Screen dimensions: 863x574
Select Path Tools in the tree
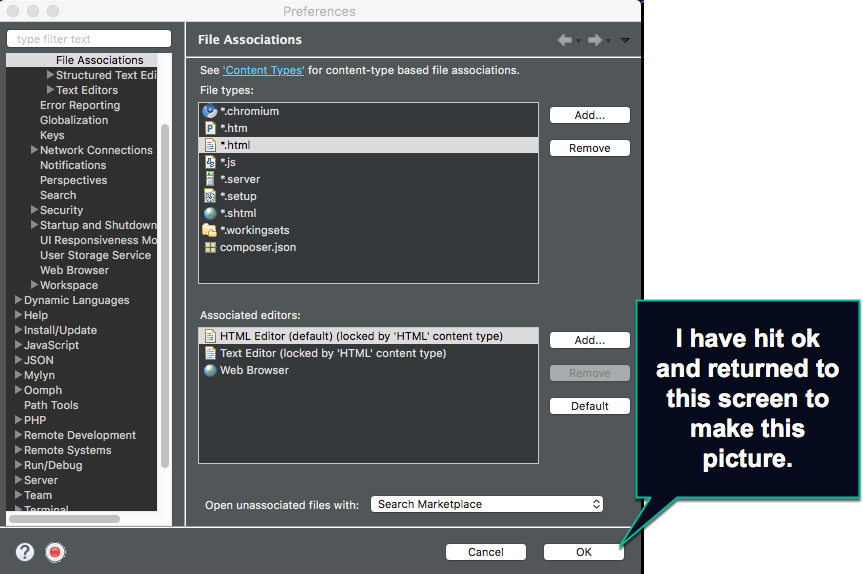(51, 405)
